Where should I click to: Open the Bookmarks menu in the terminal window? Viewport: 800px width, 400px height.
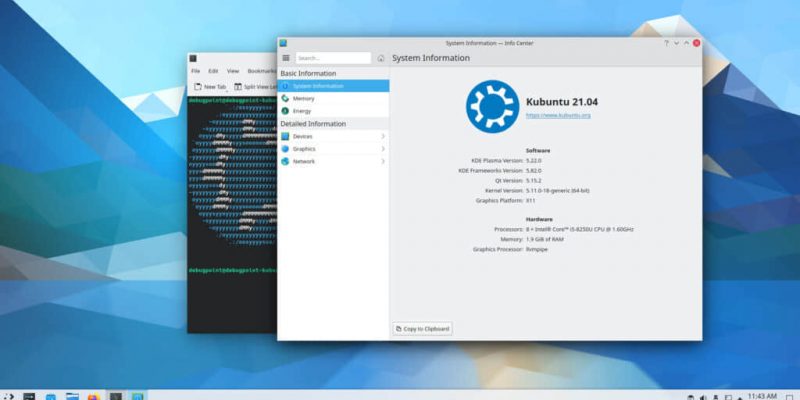coord(262,71)
